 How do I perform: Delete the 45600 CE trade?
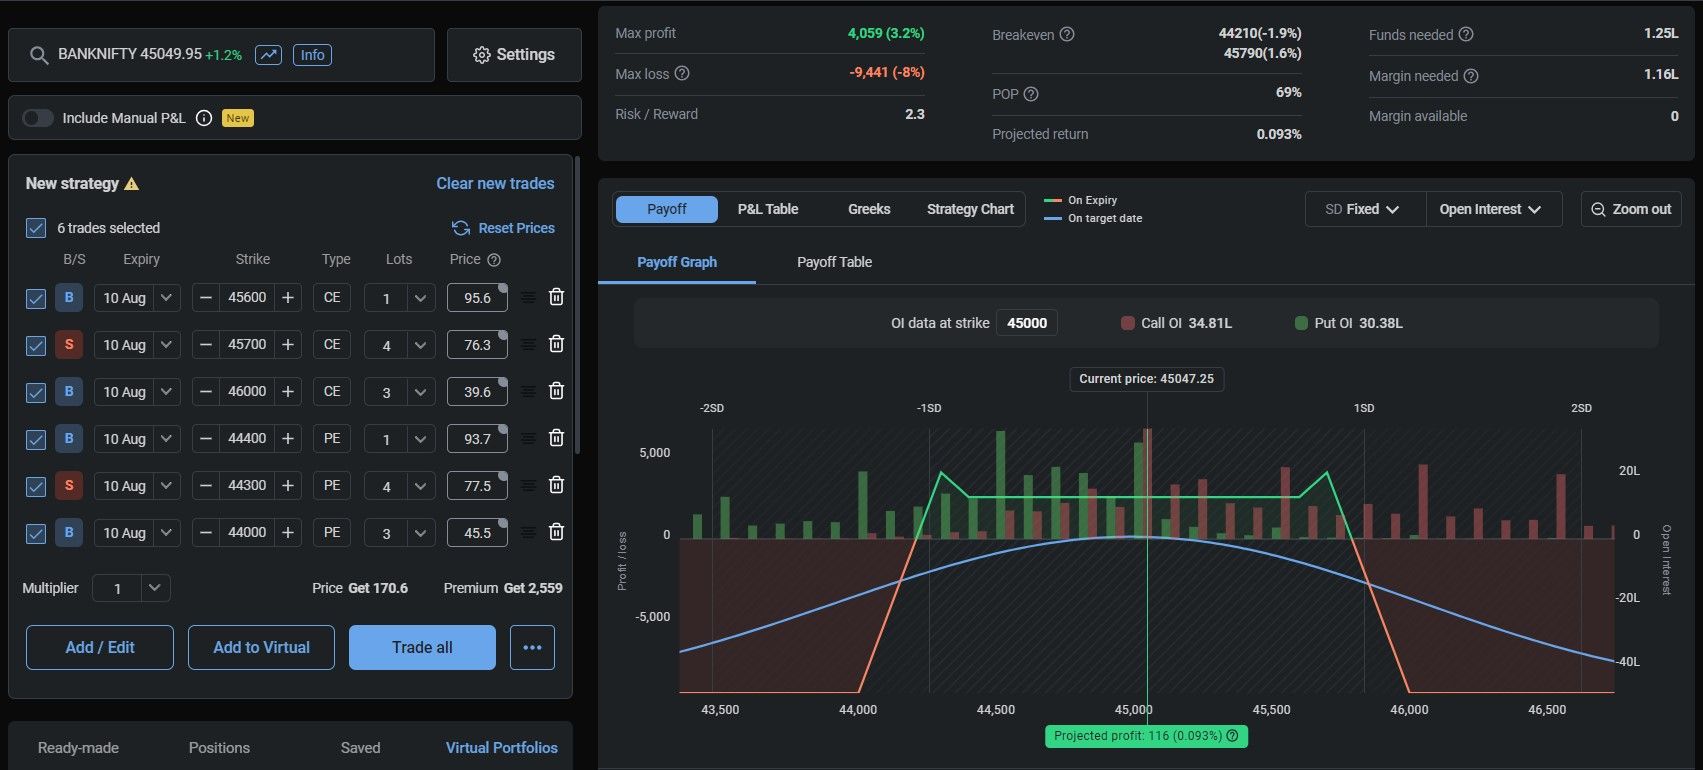(557, 297)
